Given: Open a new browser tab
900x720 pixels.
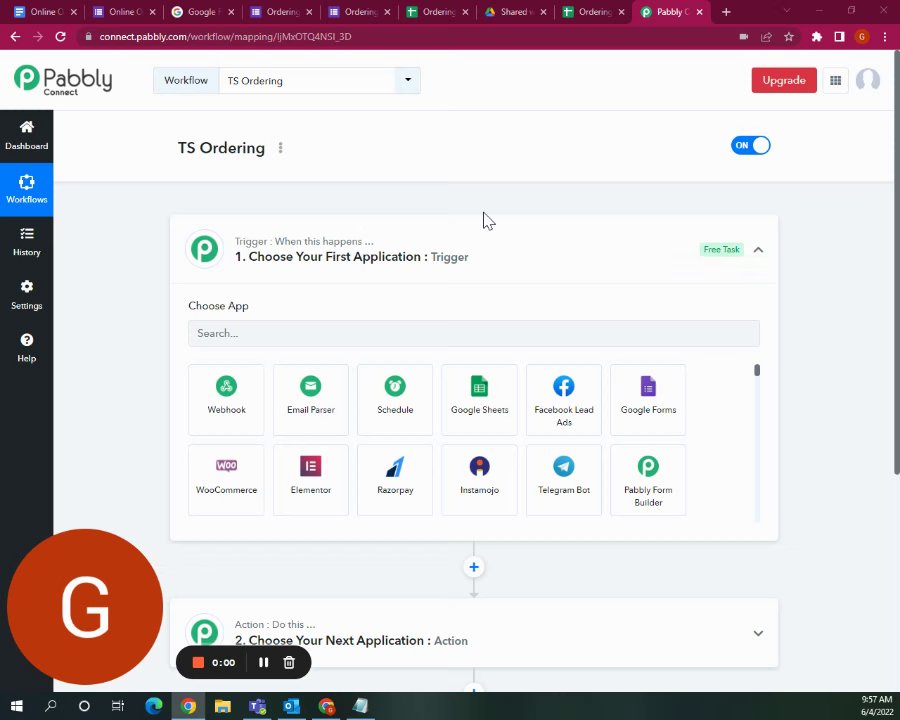Looking at the screenshot, I should pyautogui.click(x=726, y=11).
